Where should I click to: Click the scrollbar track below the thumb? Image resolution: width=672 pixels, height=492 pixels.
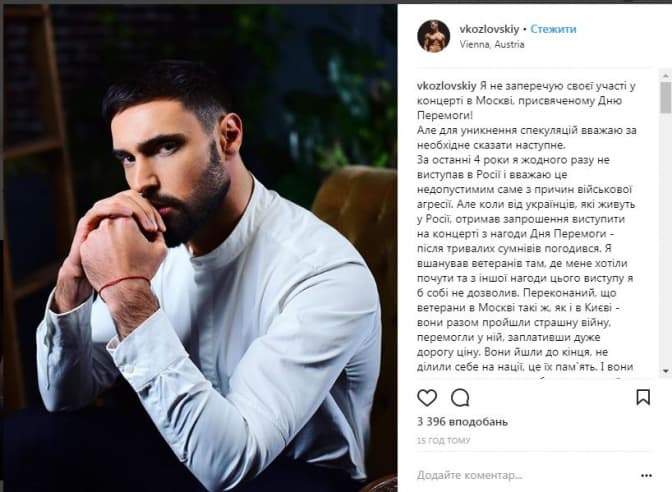pos(666,239)
